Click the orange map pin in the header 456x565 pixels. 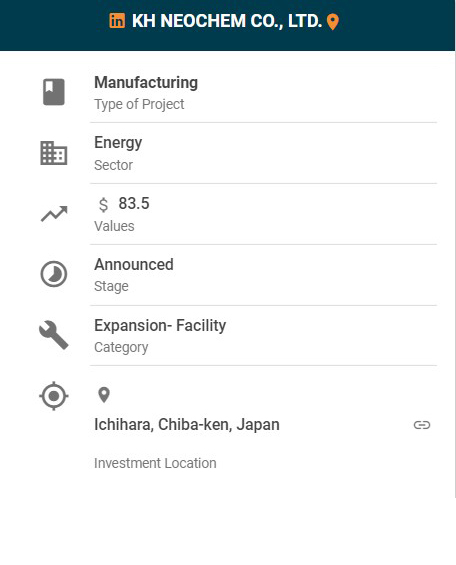click(x=333, y=22)
